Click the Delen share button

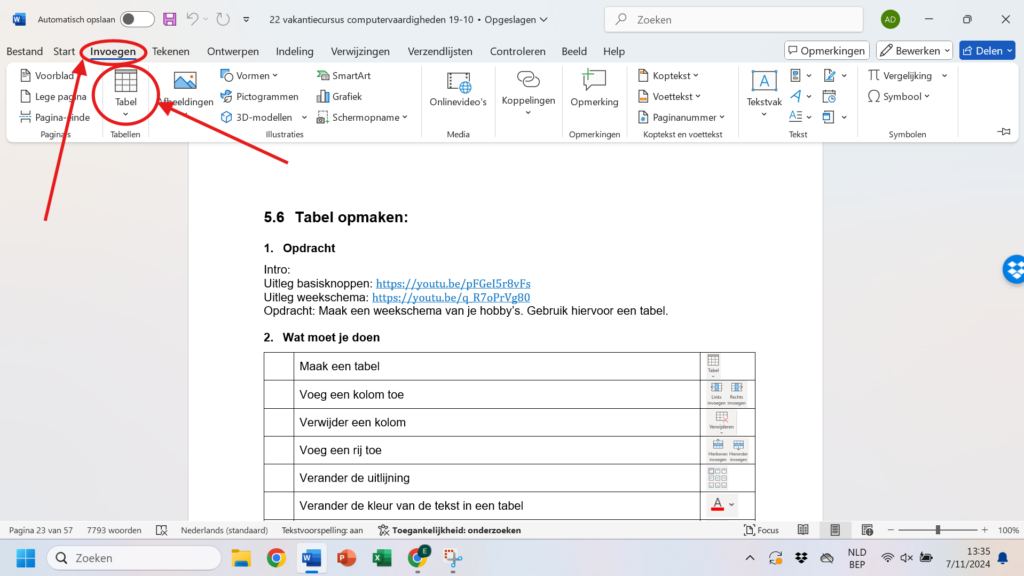coord(986,50)
